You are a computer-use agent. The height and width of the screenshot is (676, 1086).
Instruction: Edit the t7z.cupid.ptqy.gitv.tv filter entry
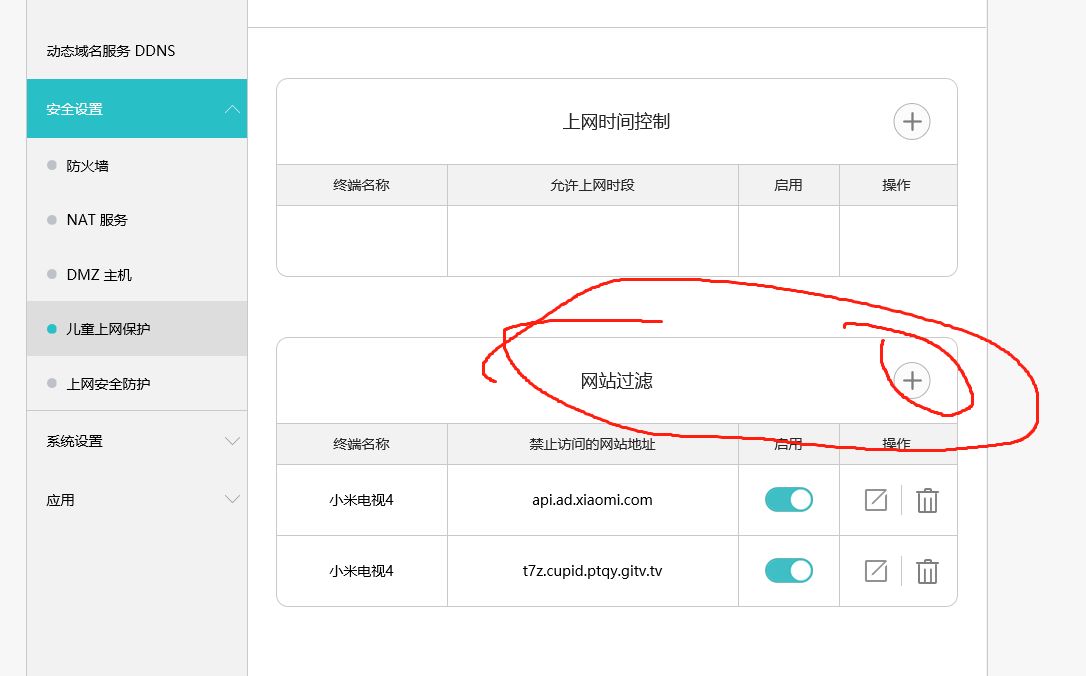tap(875, 571)
